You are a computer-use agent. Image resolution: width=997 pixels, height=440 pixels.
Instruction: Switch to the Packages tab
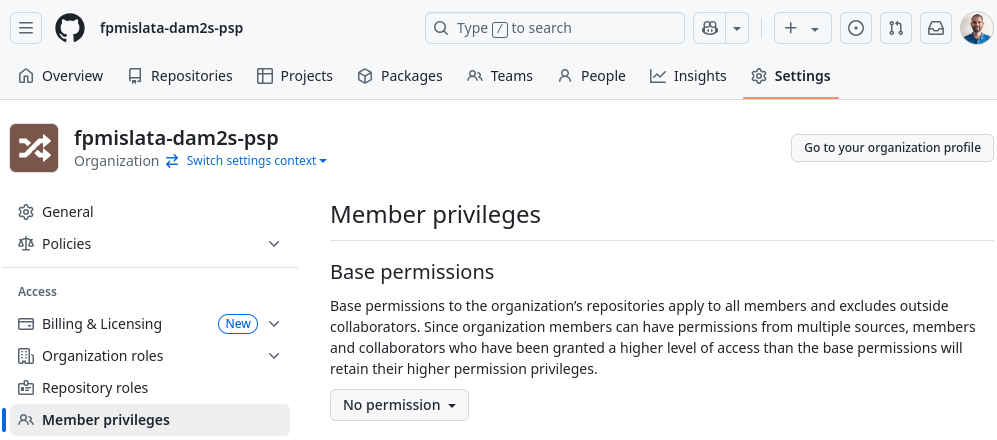click(399, 76)
